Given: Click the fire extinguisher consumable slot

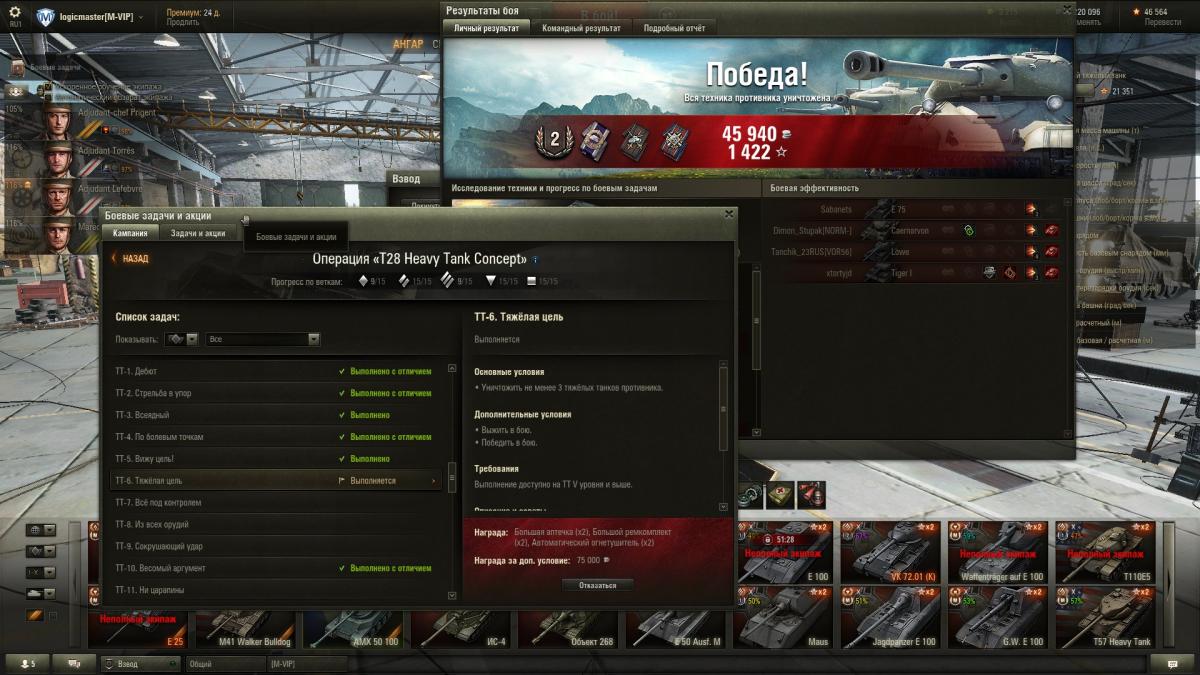Looking at the screenshot, I should (x=811, y=493).
